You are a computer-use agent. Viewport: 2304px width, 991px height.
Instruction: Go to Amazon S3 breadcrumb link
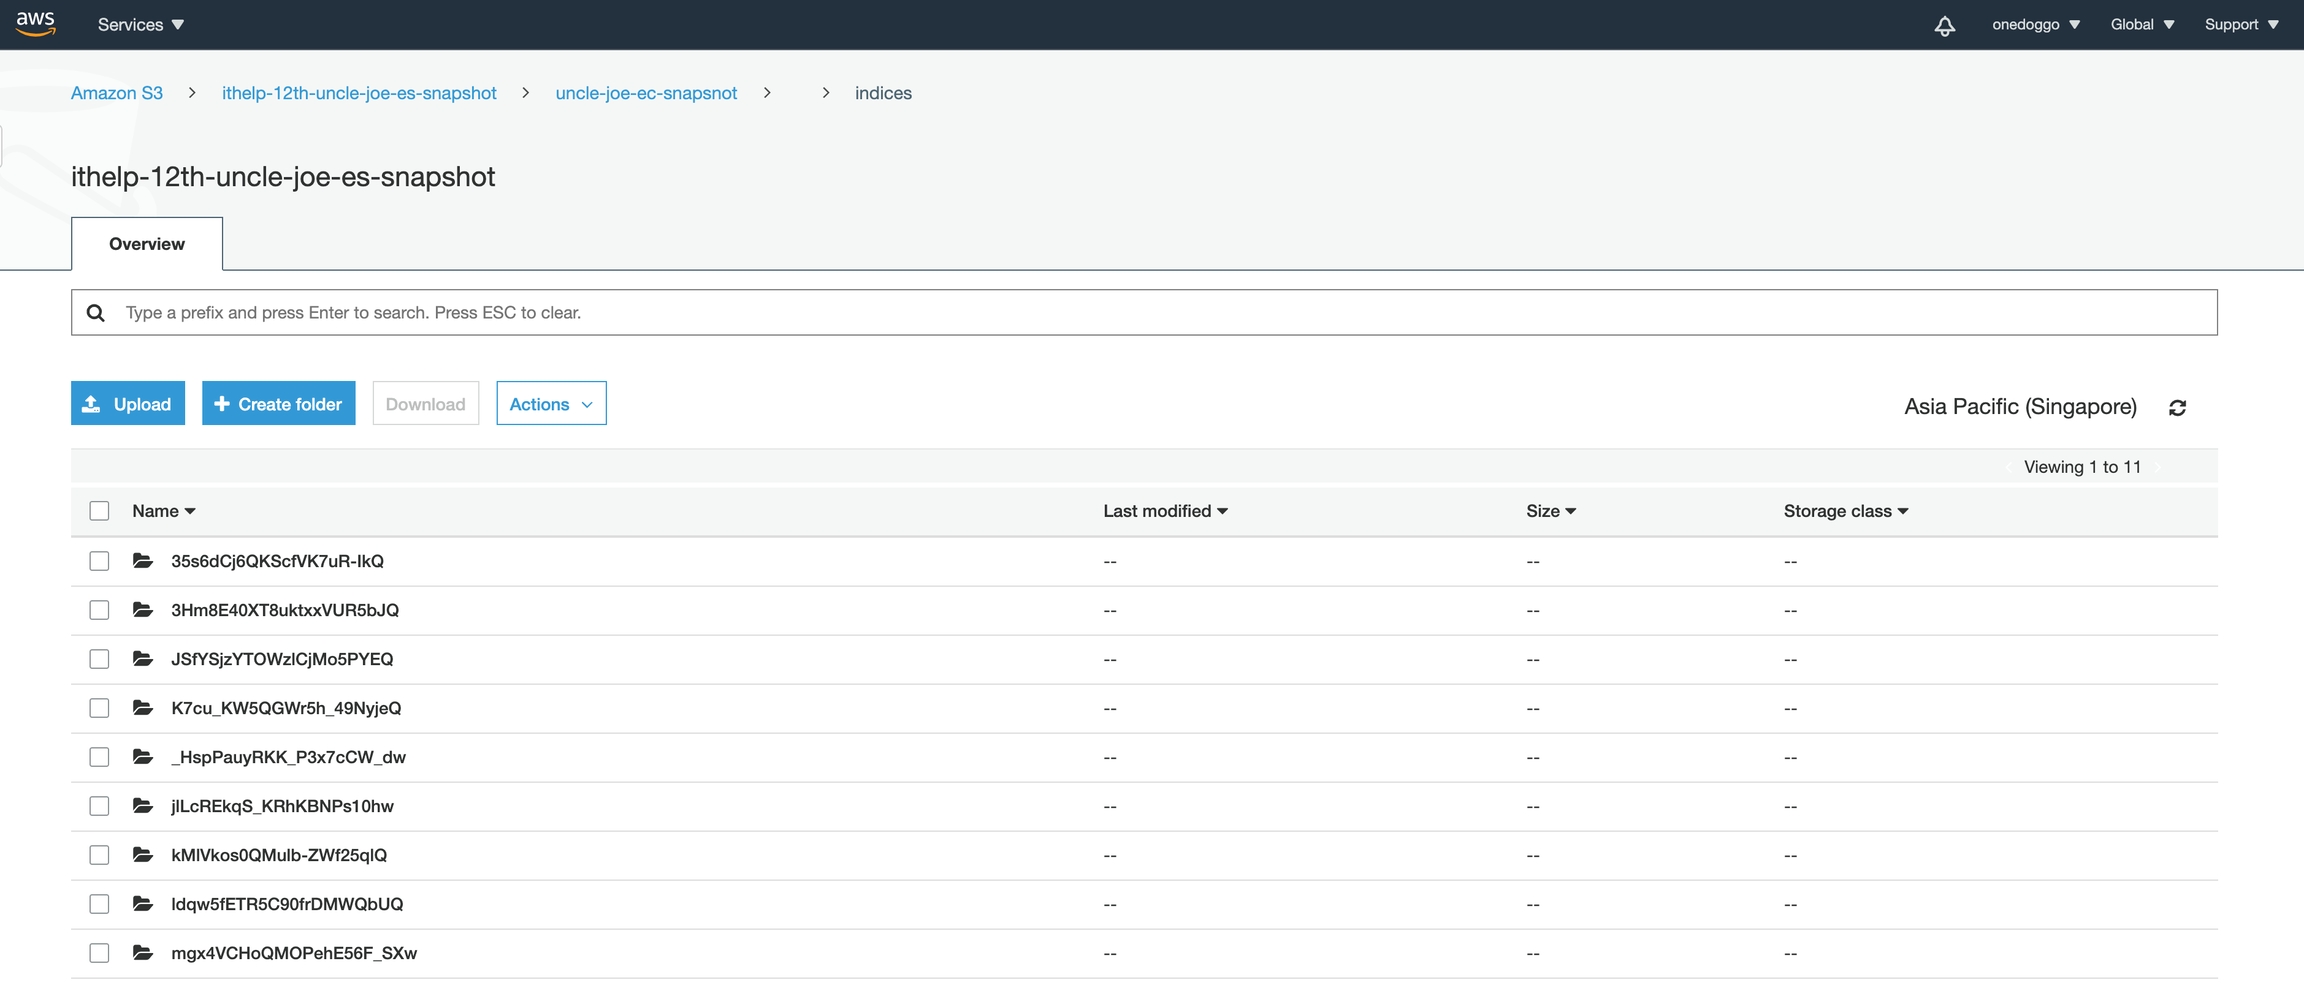117,93
